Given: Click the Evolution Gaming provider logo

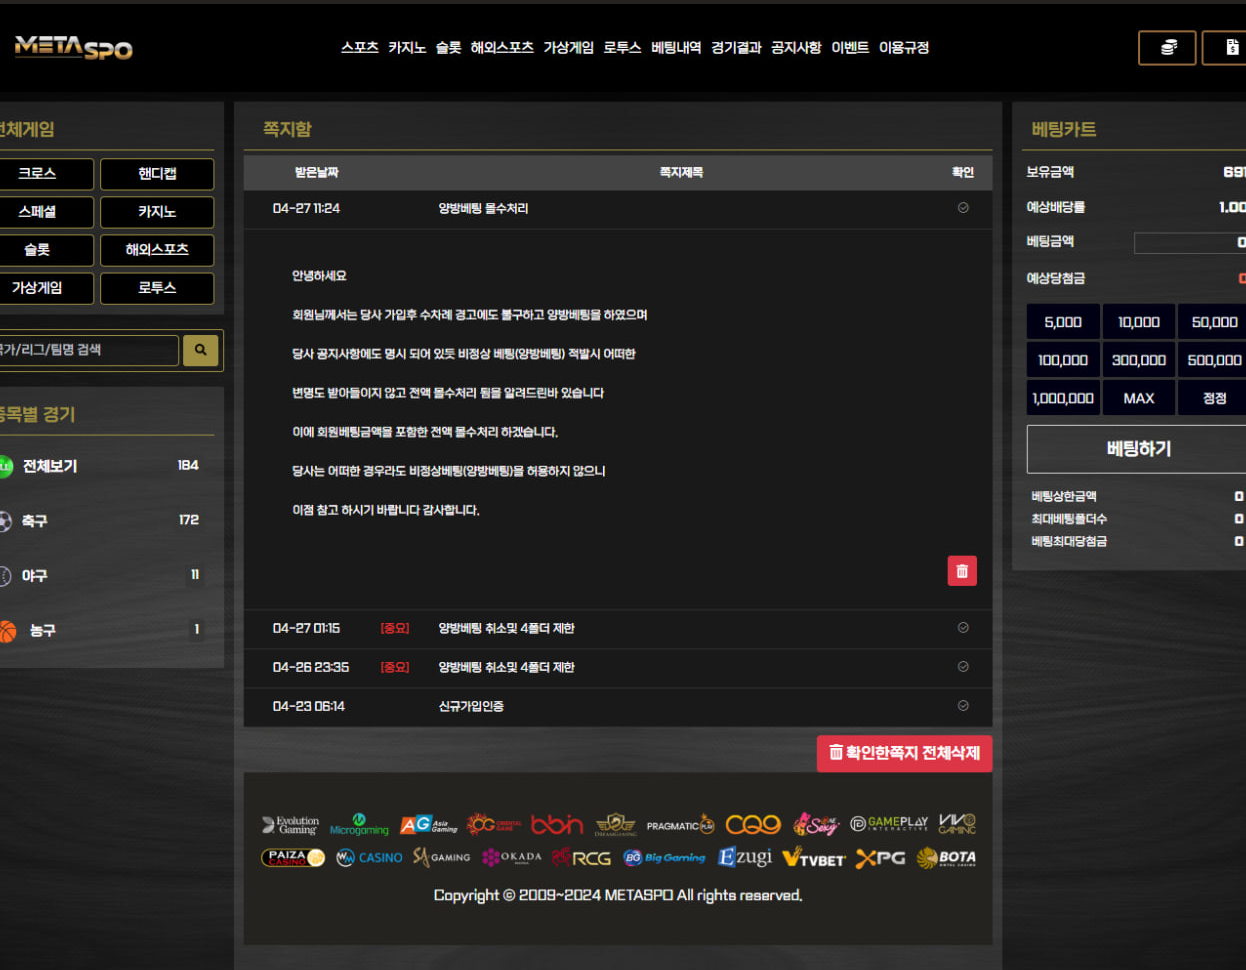Looking at the screenshot, I should click(x=290, y=825).
